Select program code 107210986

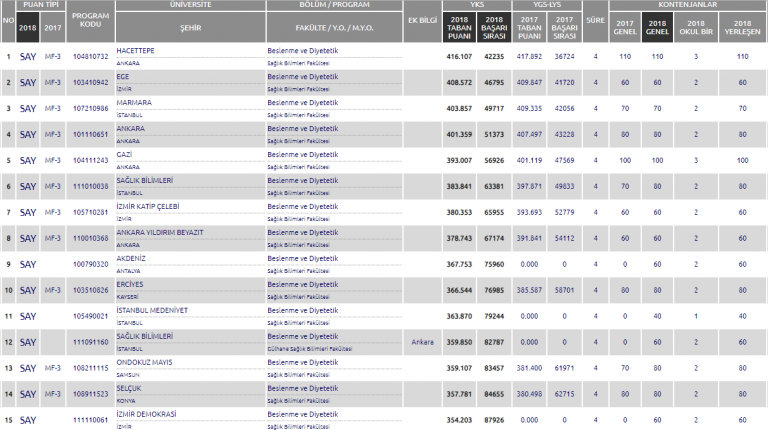[91, 108]
